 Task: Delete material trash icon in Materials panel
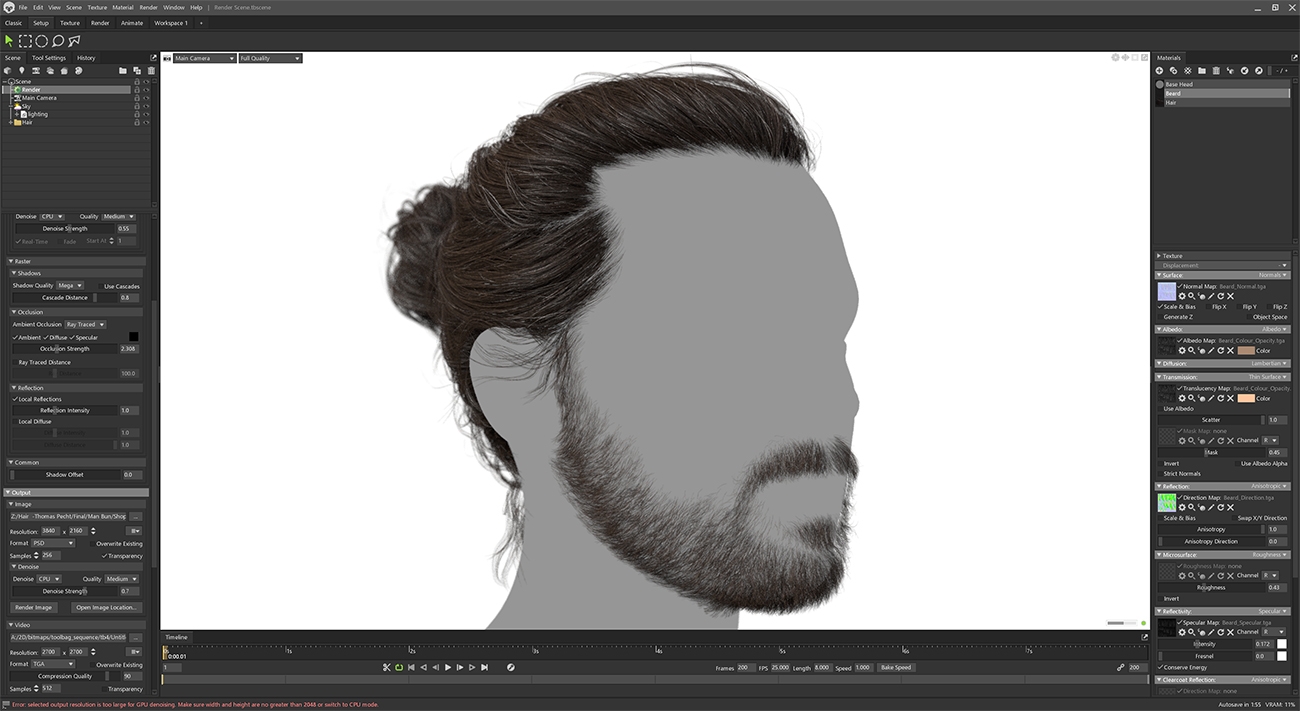(1216, 71)
